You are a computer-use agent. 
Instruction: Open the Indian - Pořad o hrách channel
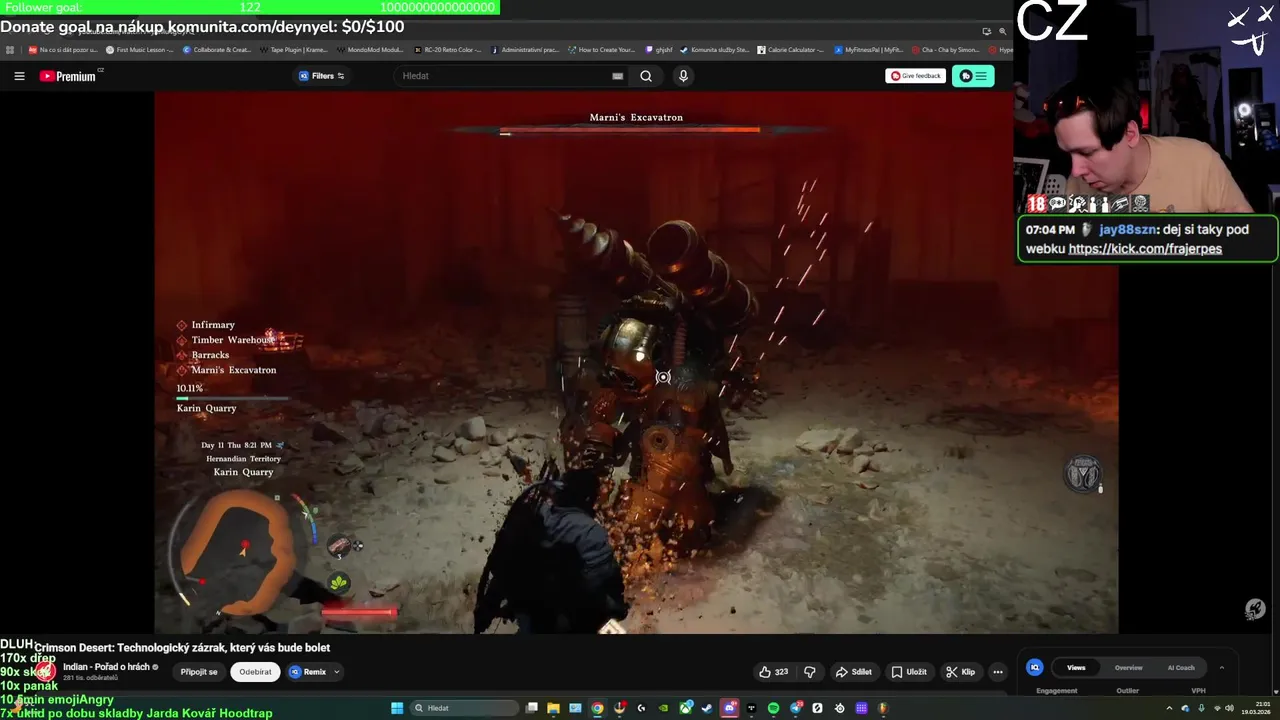105,667
